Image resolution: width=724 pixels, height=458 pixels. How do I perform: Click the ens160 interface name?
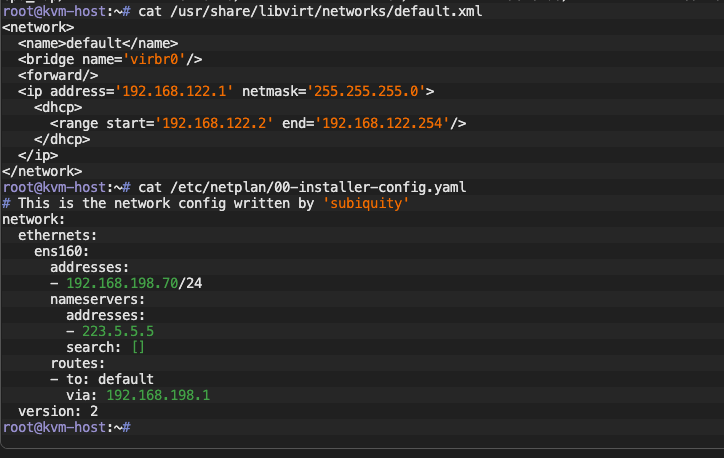[x=62, y=251]
